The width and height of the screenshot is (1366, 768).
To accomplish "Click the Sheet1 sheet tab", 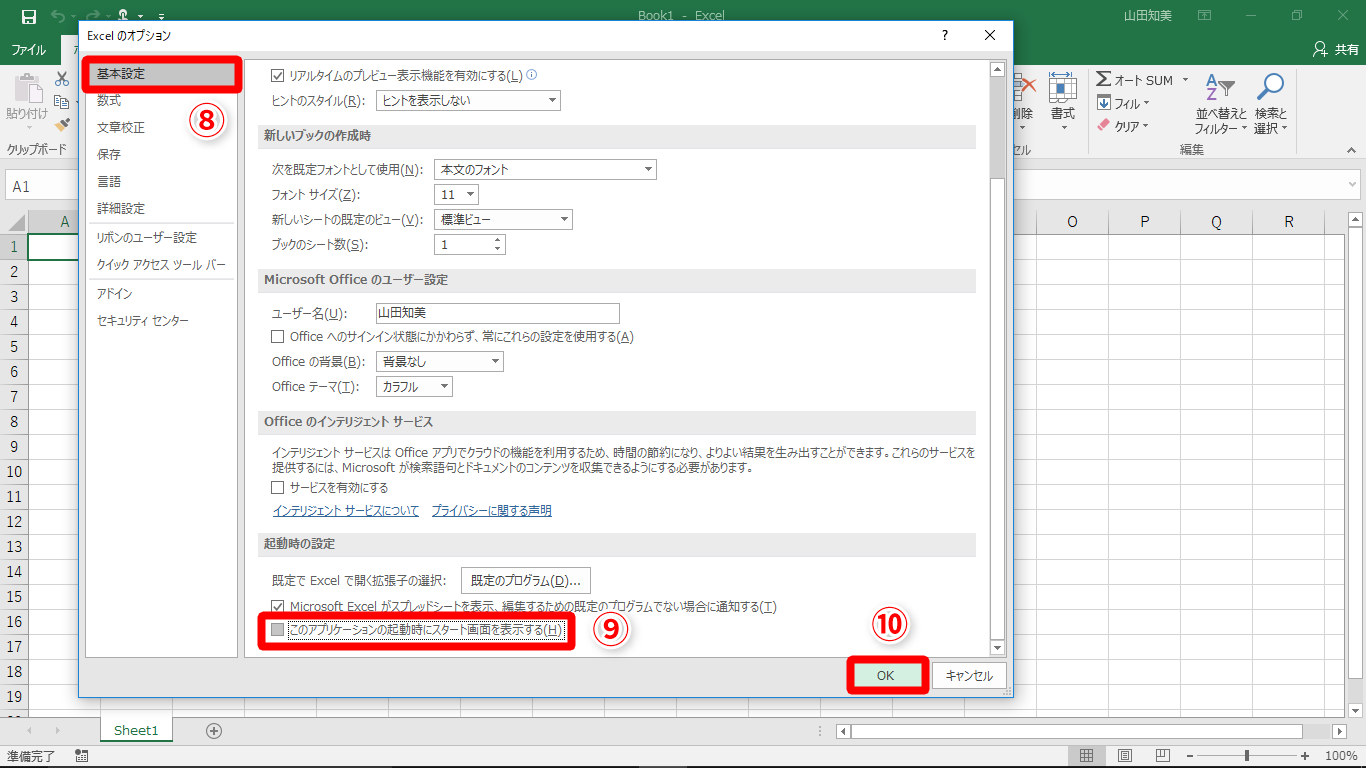I will (x=136, y=731).
